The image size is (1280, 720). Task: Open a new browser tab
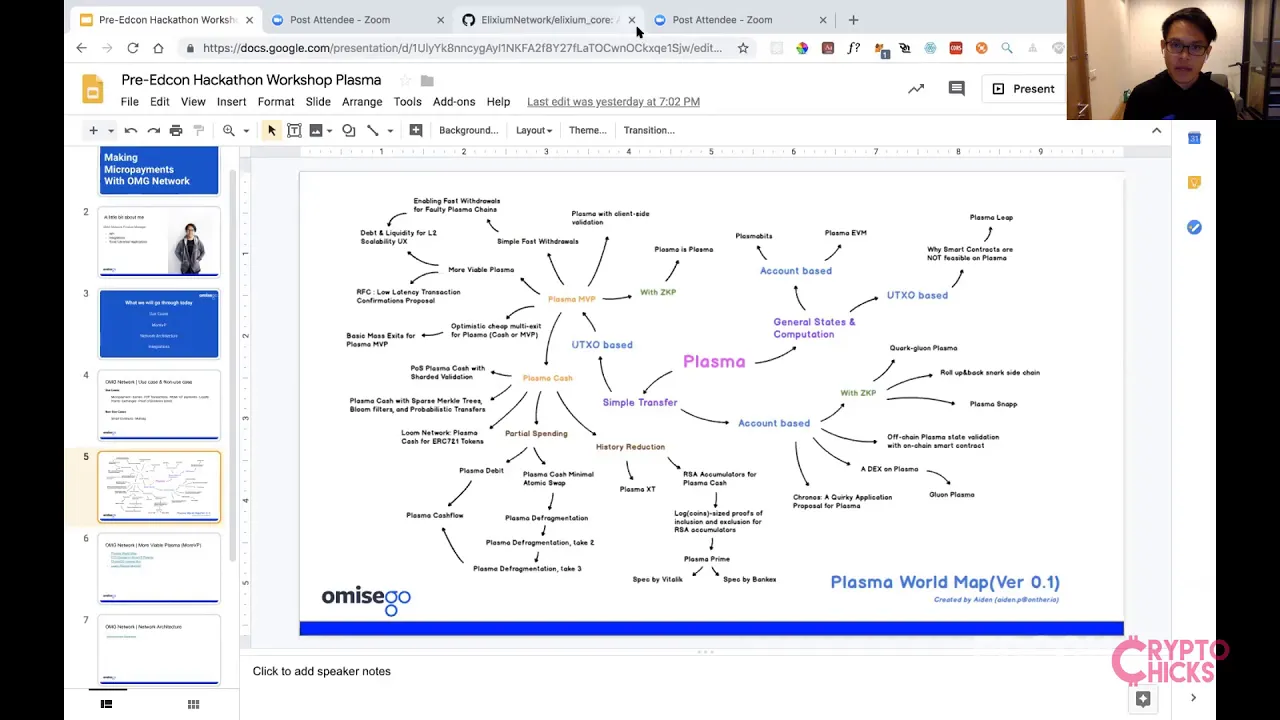point(853,20)
